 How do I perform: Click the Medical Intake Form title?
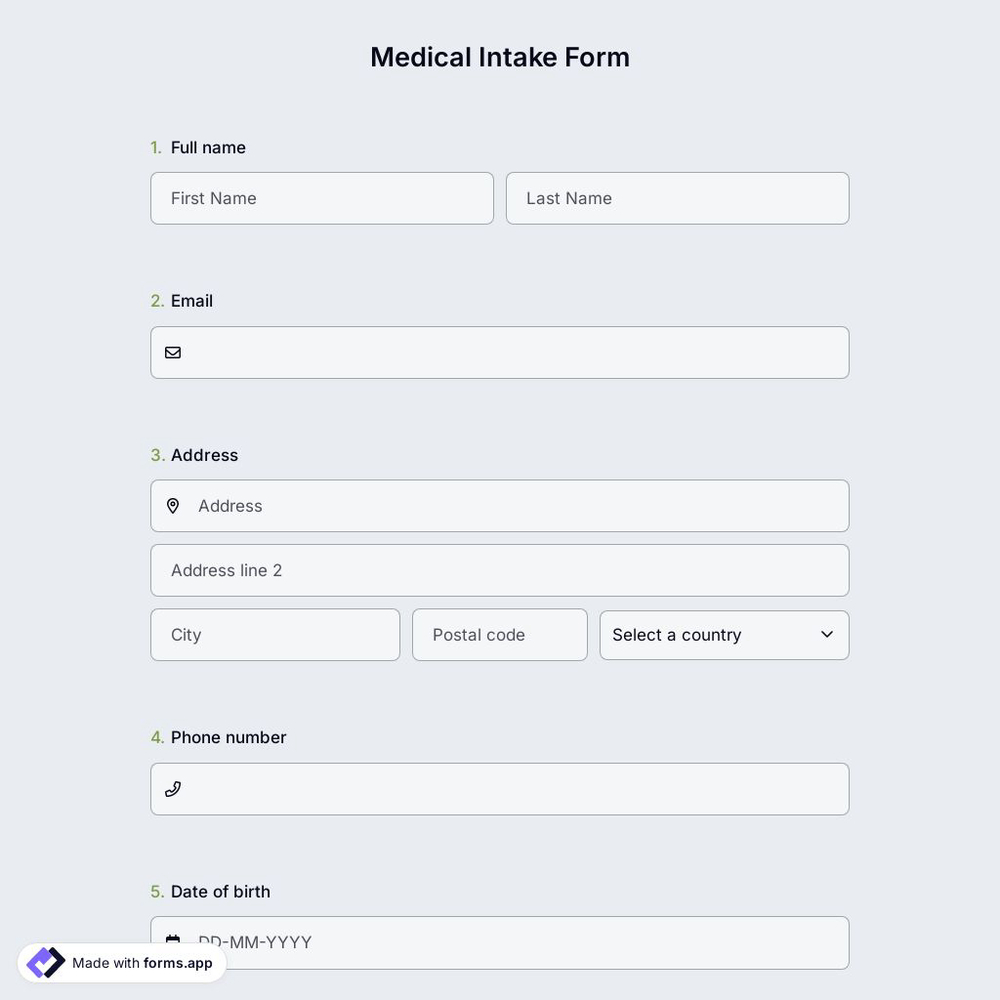(500, 56)
